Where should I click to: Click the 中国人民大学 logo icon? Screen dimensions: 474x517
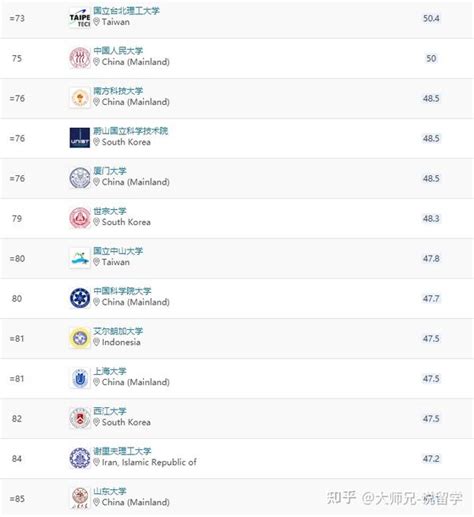click(80, 58)
